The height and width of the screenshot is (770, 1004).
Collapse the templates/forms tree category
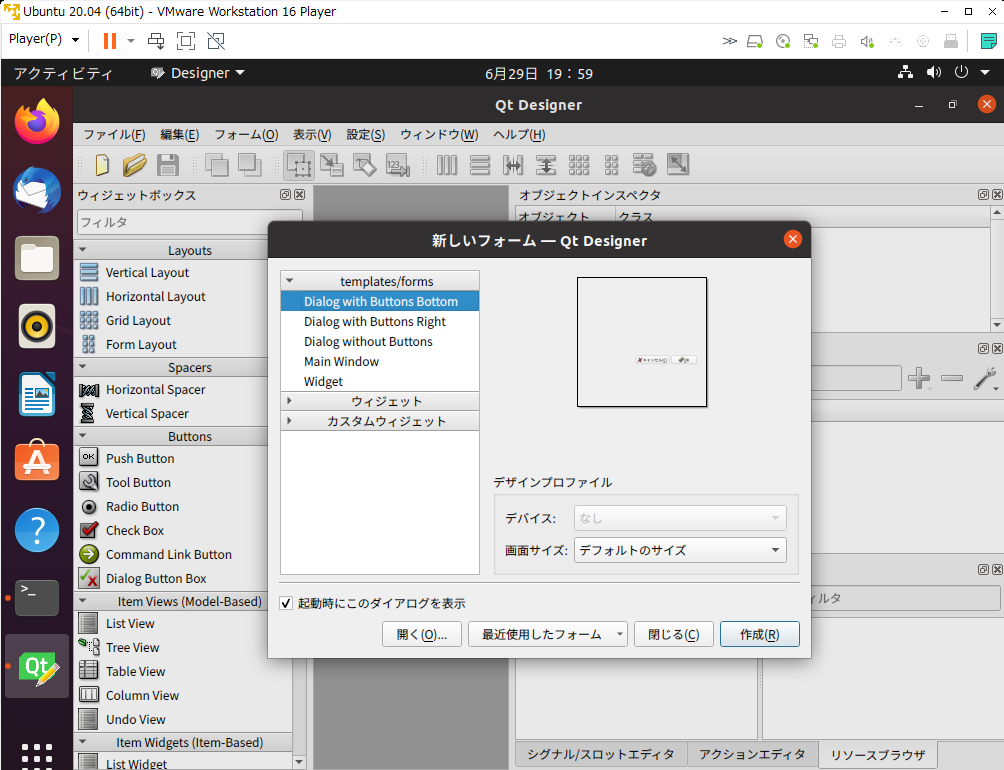[289, 280]
